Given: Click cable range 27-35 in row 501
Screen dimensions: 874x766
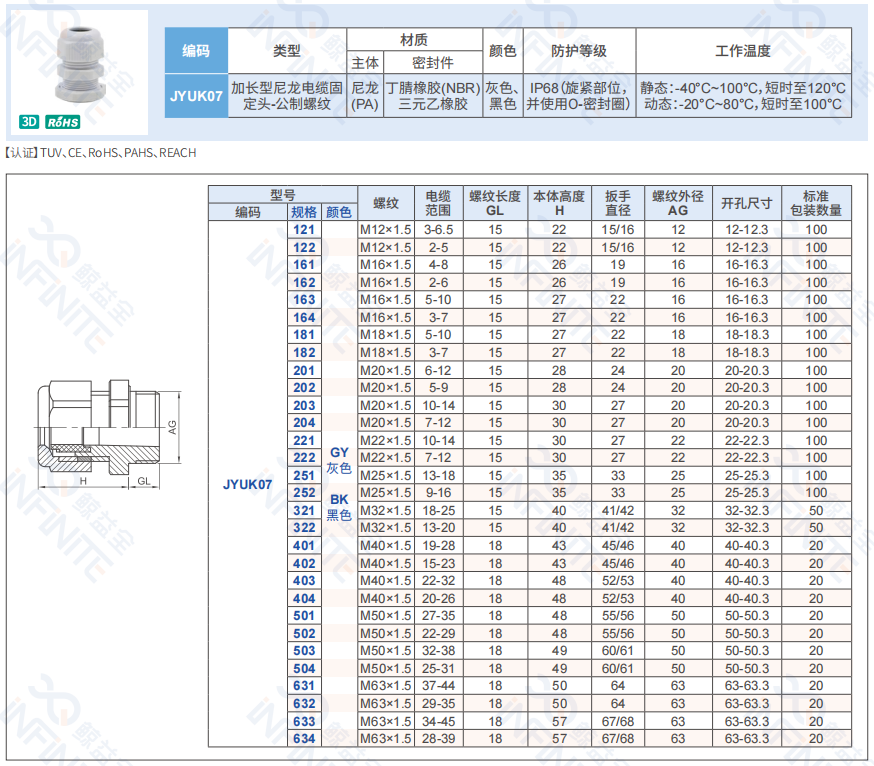Looking at the screenshot, I should pos(438,616).
